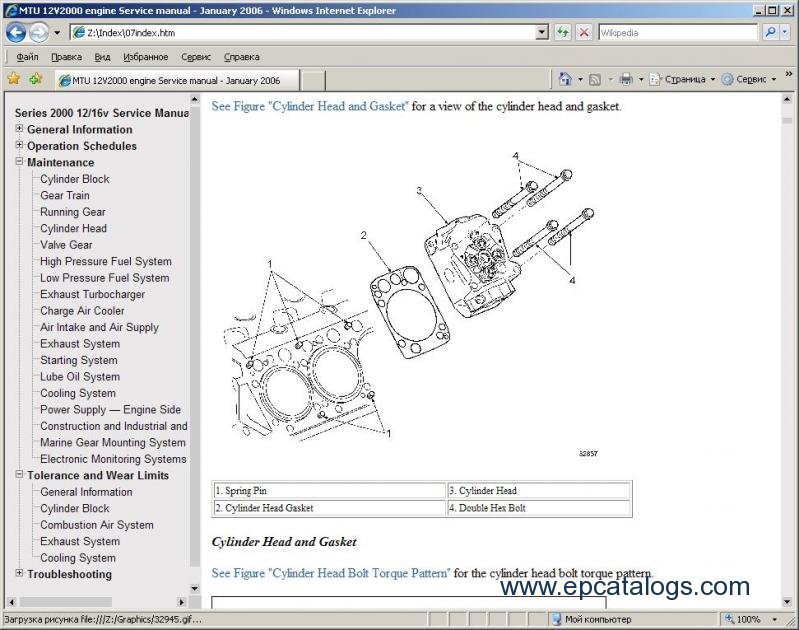Click the Stop loading X icon
Viewport: 799px width, 630px height.
584,32
